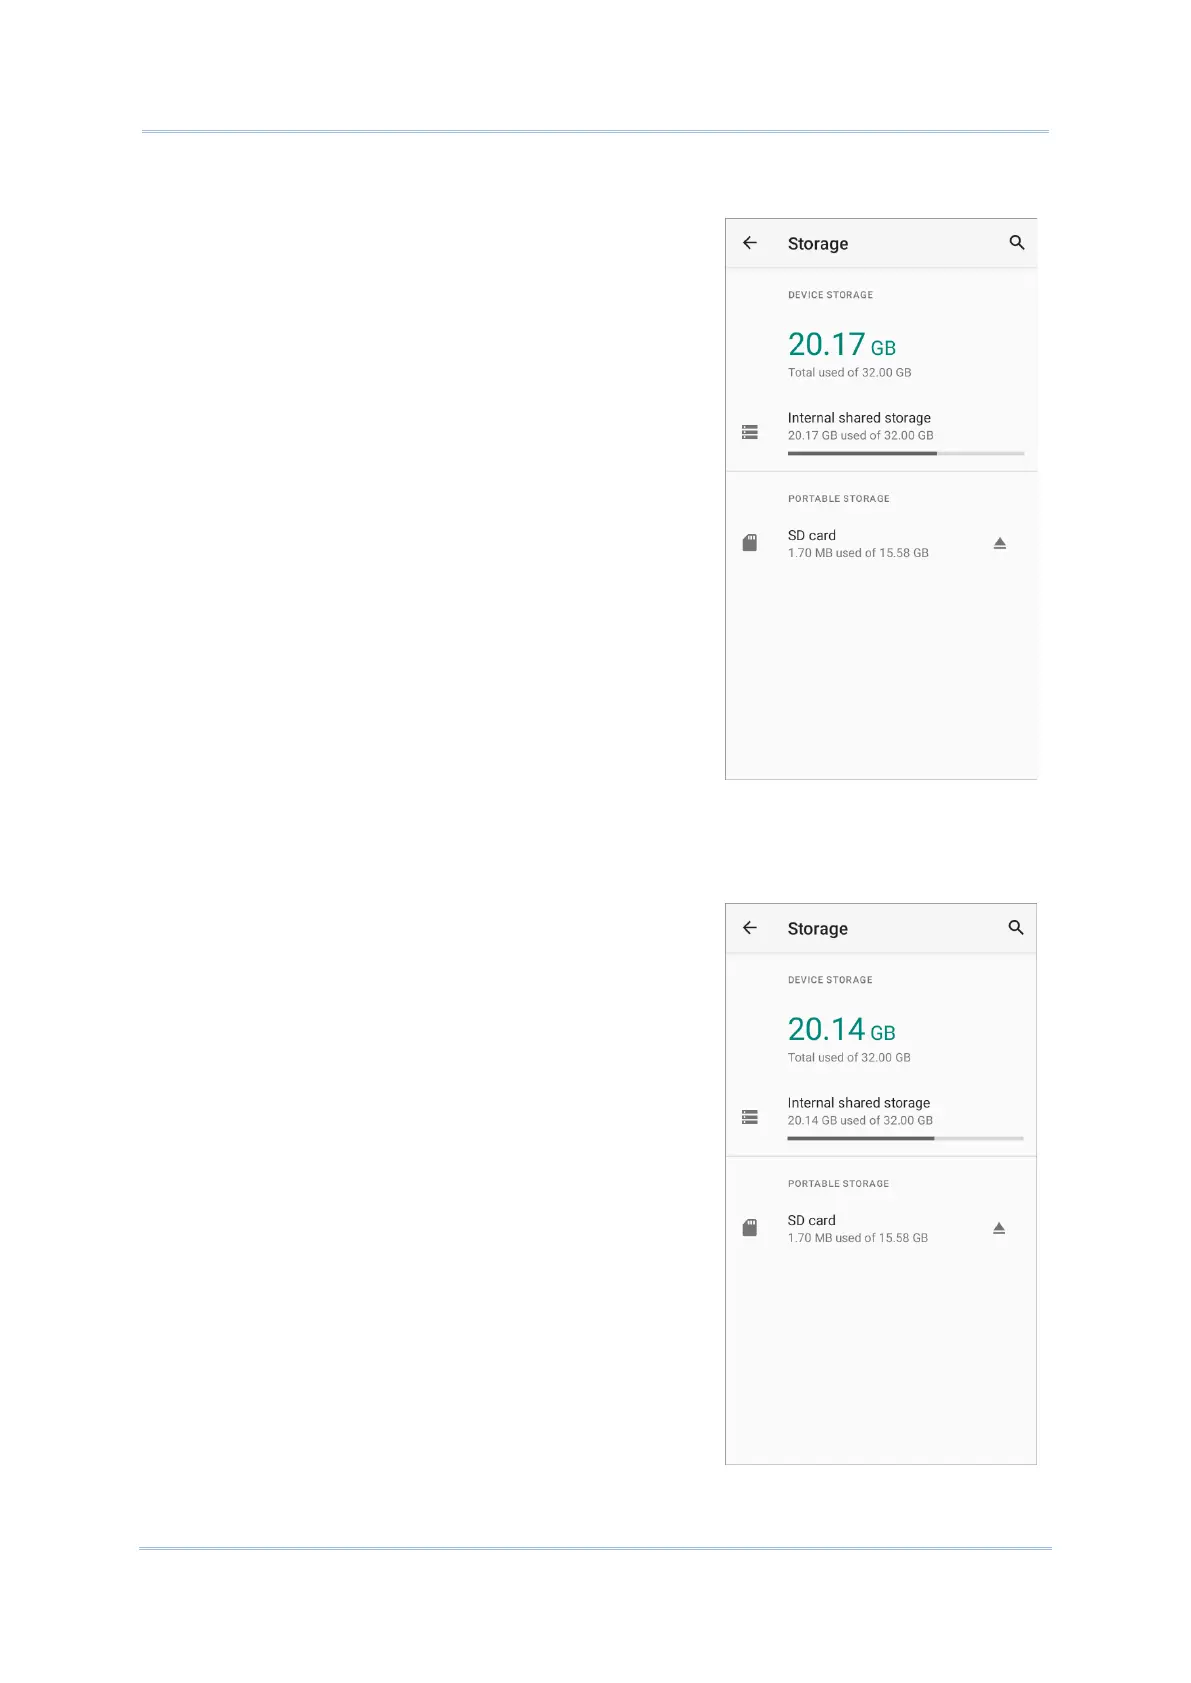Tap back arrow on the 20.17 GB Storage screen

pyautogui.click(x=750, y=243)
